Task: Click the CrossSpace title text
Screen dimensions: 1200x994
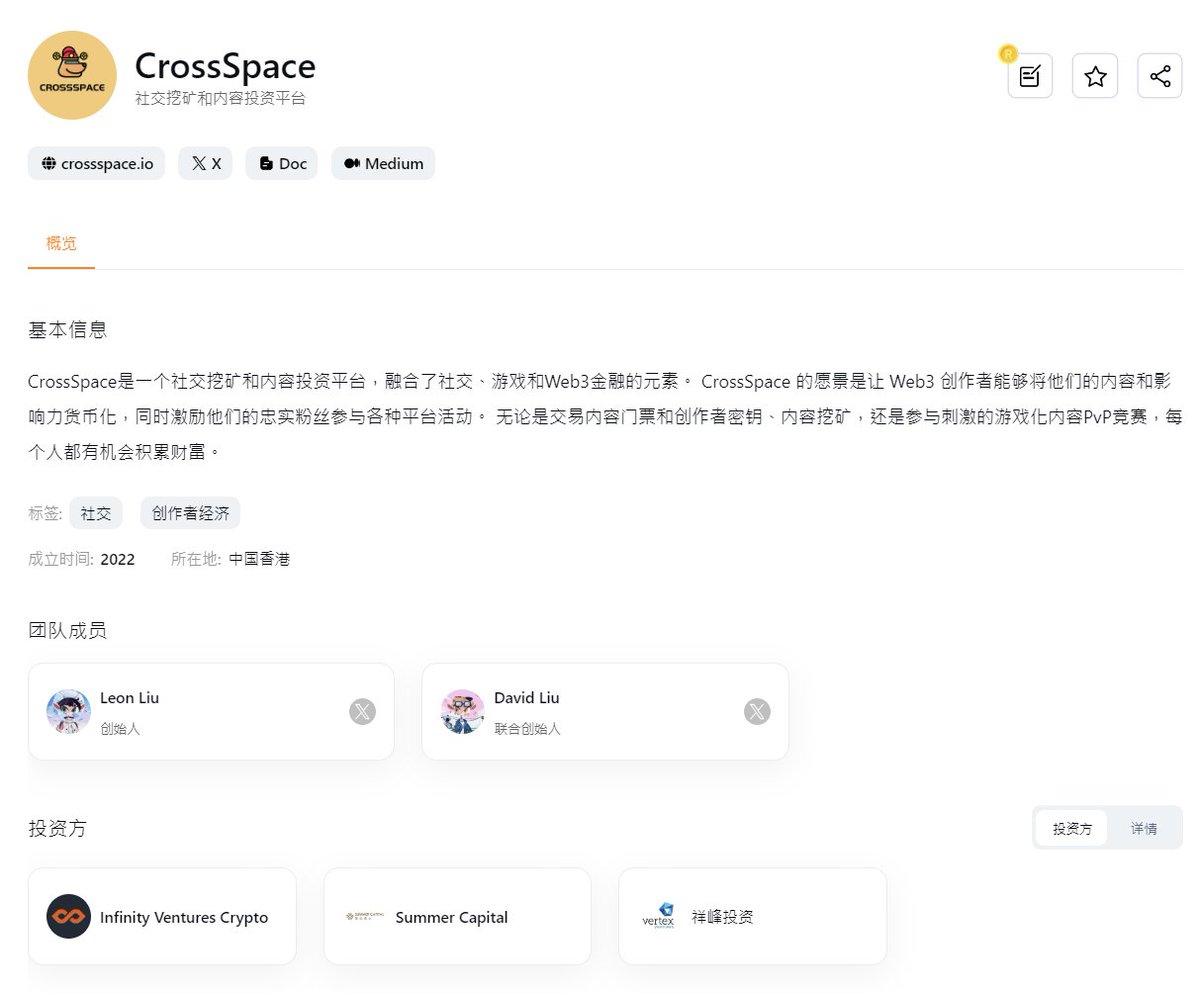Action: (x=225, y=66)
